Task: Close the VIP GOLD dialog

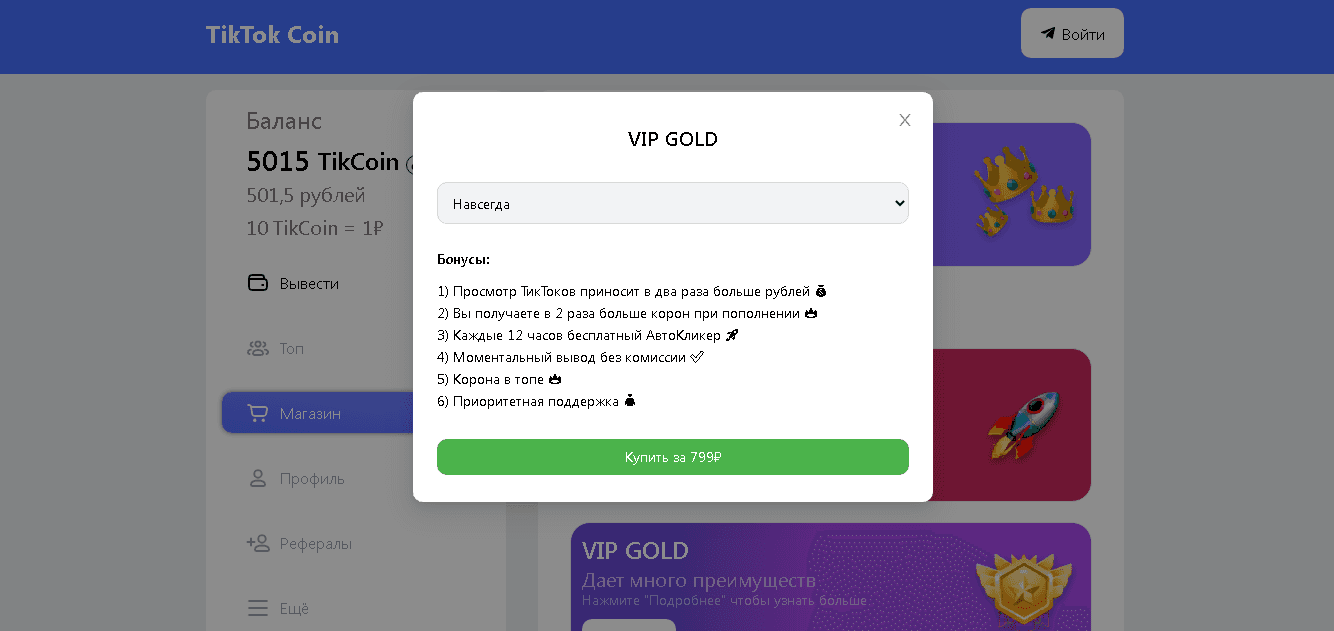Action: tap(905, 120)
